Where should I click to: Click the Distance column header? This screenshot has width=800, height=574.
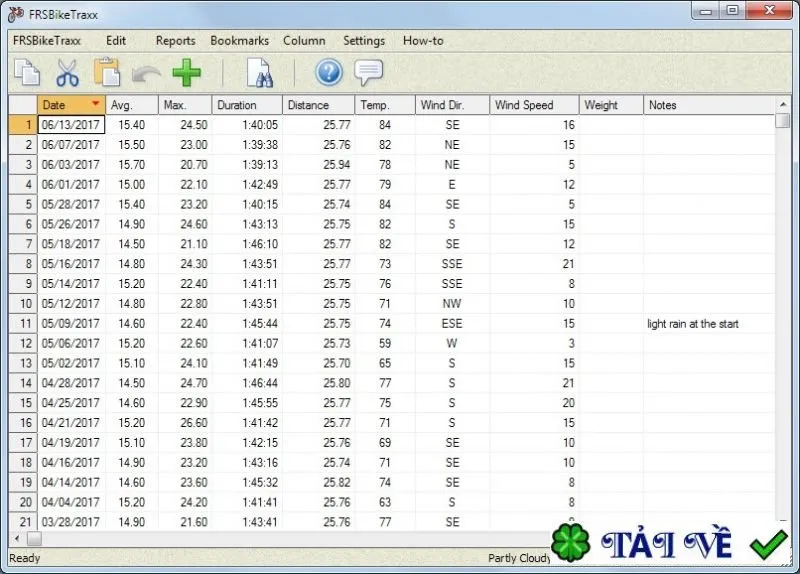(318, 105)
